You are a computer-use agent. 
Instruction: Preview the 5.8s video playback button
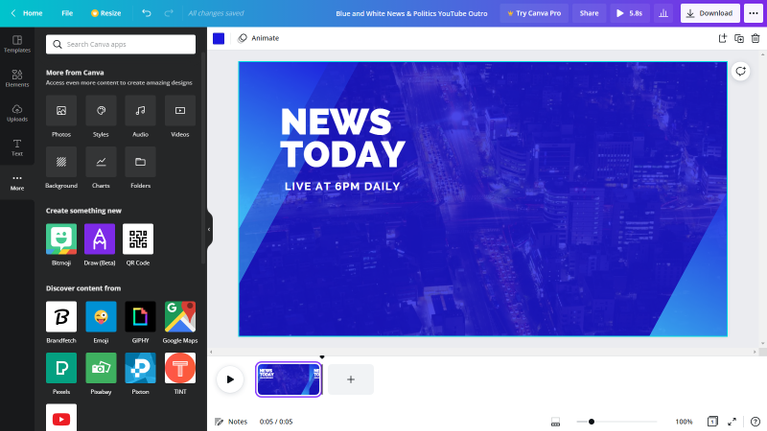(629, 13)
